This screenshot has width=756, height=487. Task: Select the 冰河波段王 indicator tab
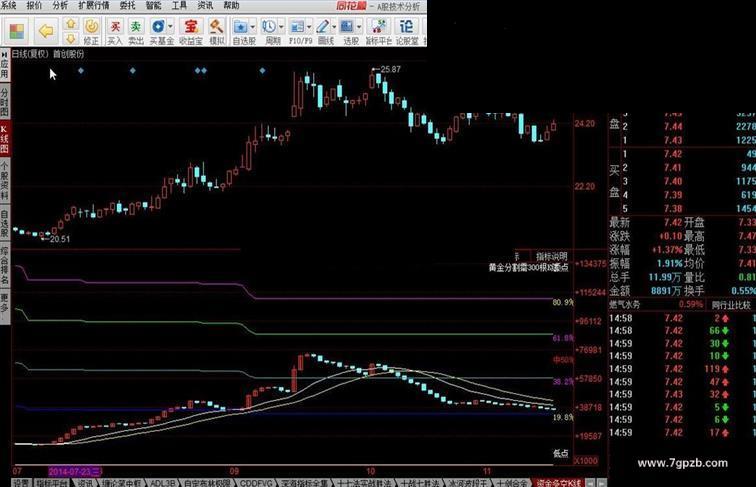468,483
